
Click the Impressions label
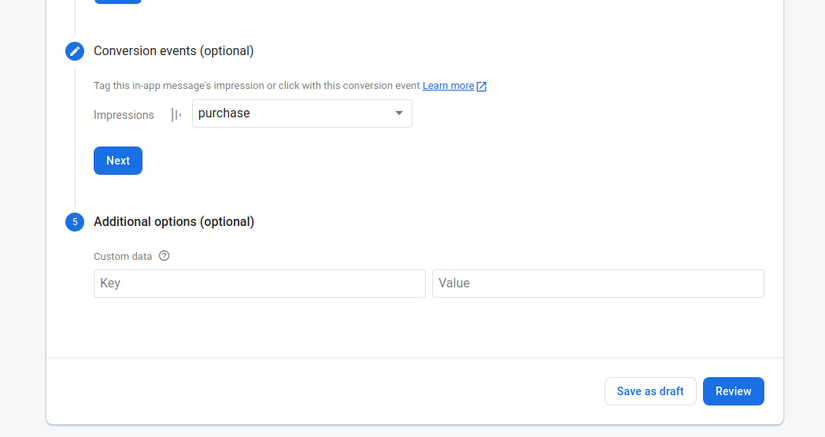pos(124,115)
